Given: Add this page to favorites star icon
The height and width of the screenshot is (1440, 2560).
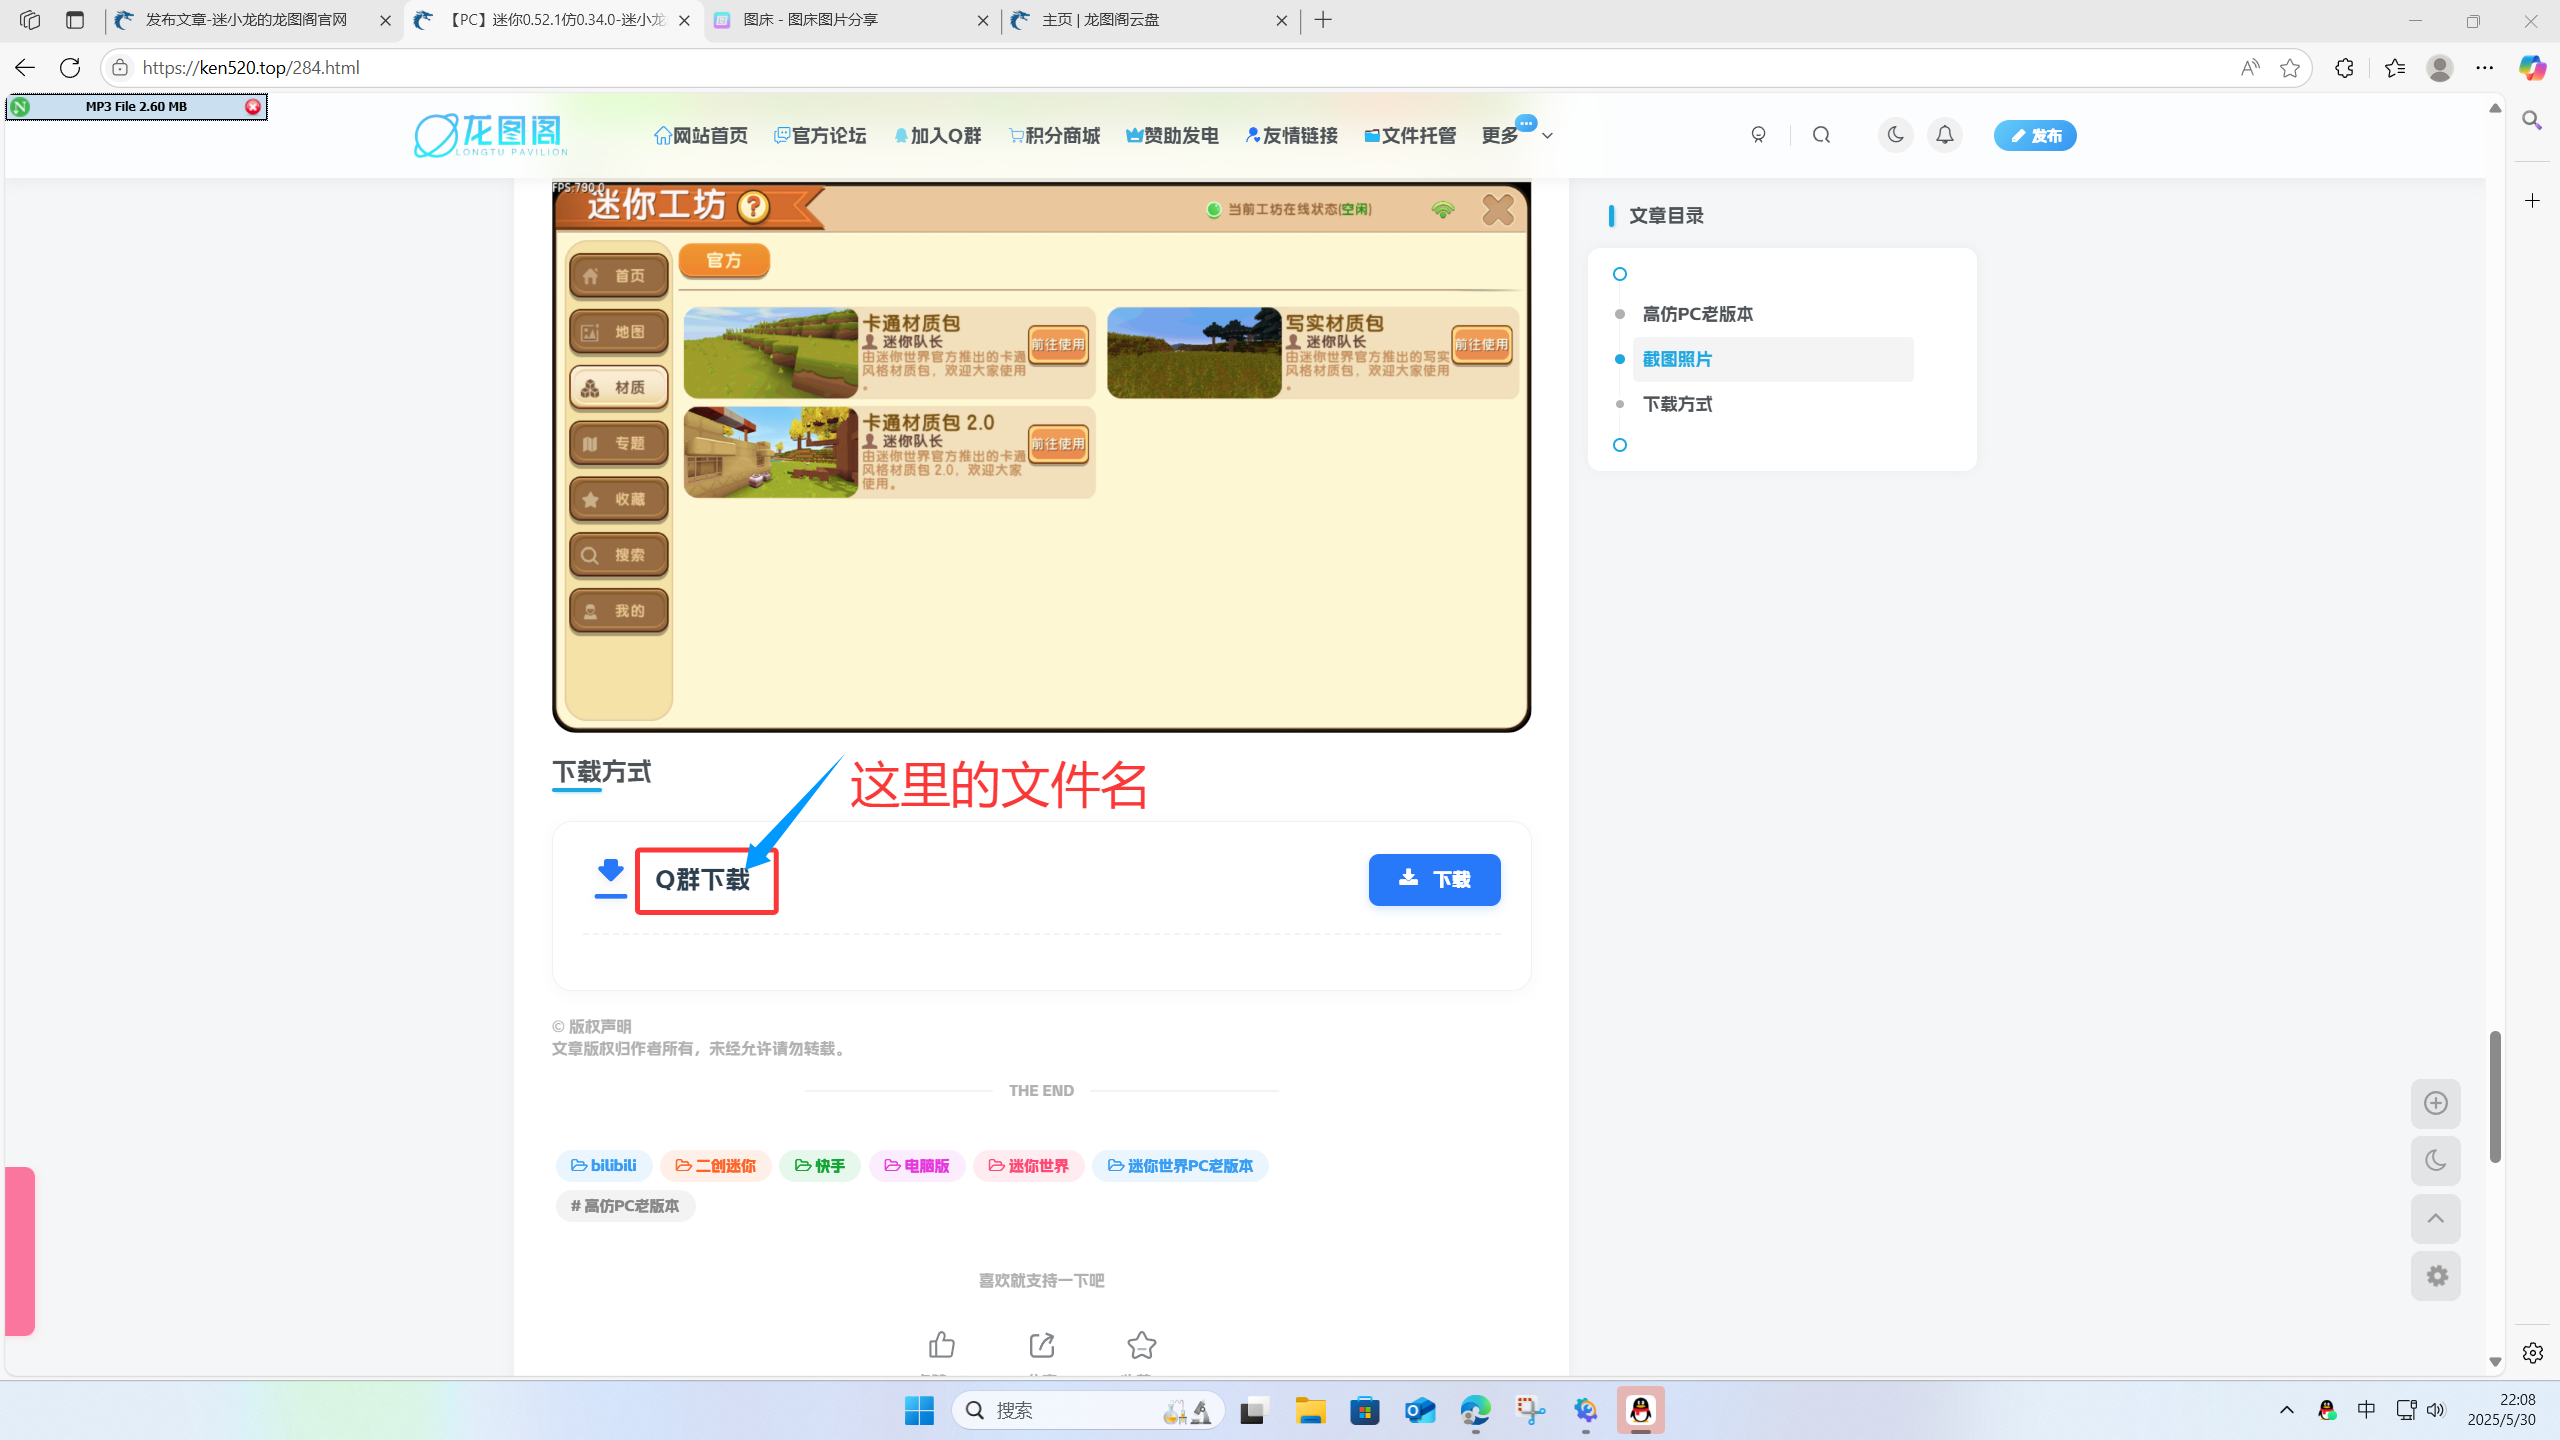Looking at the screenshot, I should coord(2290,68).
